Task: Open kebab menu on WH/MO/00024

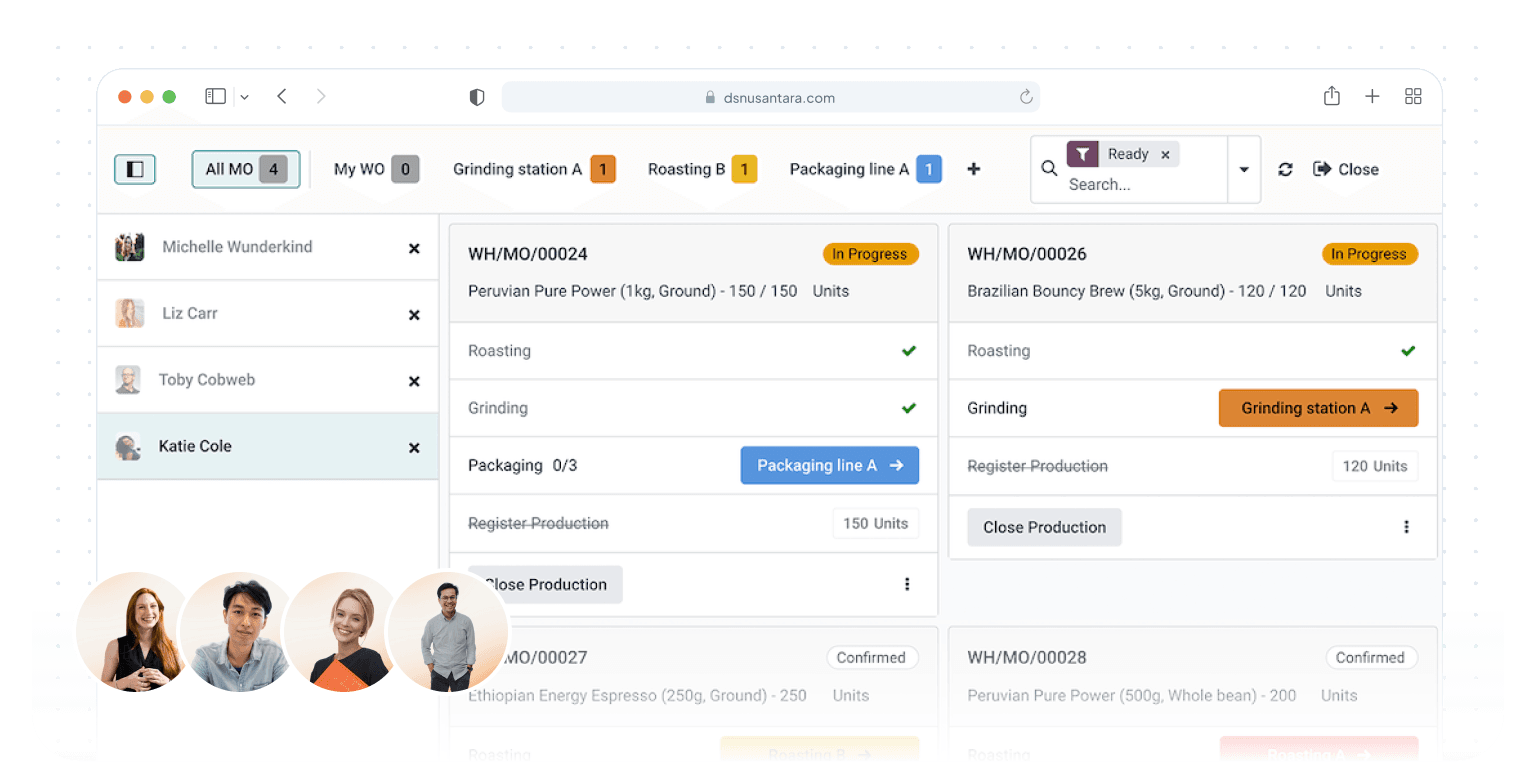Action: pos(907,584)
